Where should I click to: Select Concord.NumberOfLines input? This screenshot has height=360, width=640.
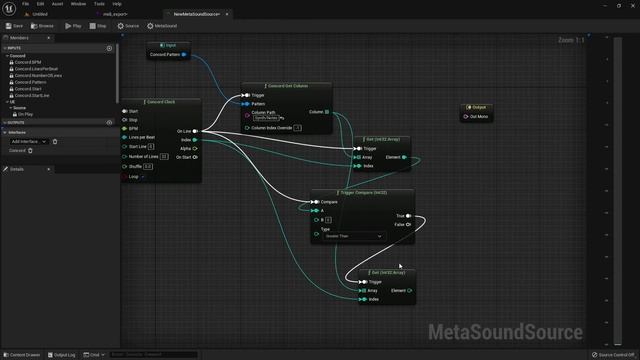pyautogui.click(x=38, y=76)
